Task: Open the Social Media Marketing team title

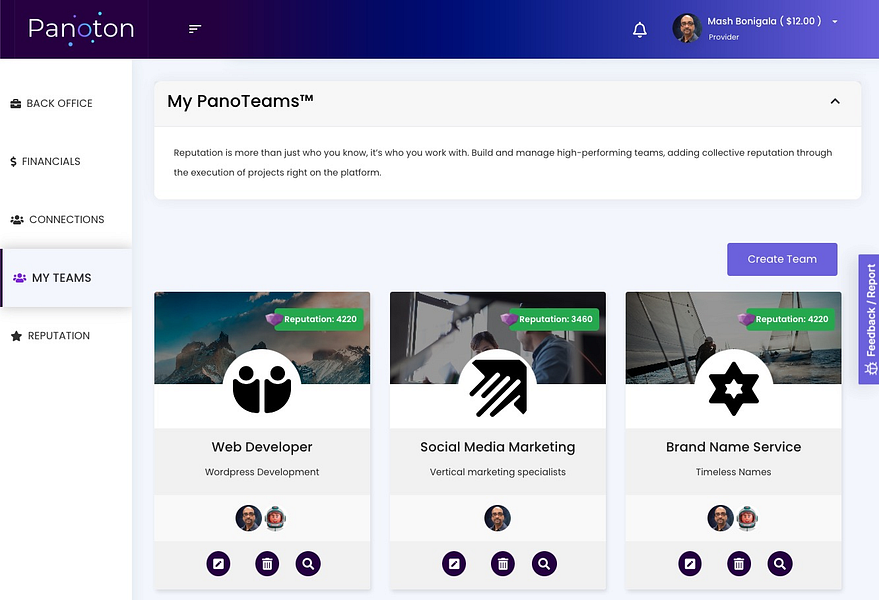Action: pos(498,447)
